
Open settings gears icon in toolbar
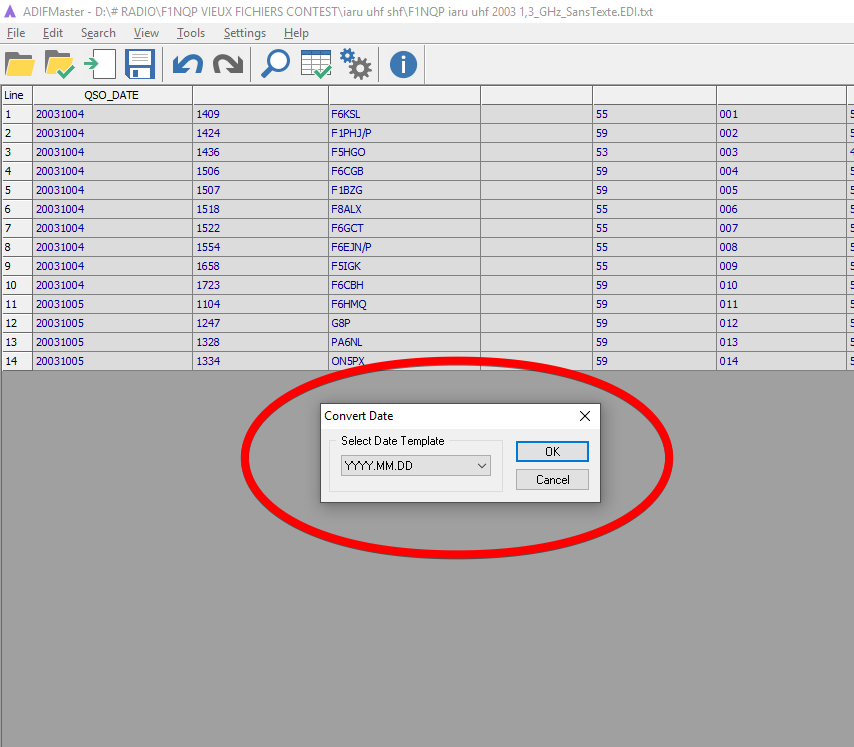pyautogui.click(x=356, y=65)
